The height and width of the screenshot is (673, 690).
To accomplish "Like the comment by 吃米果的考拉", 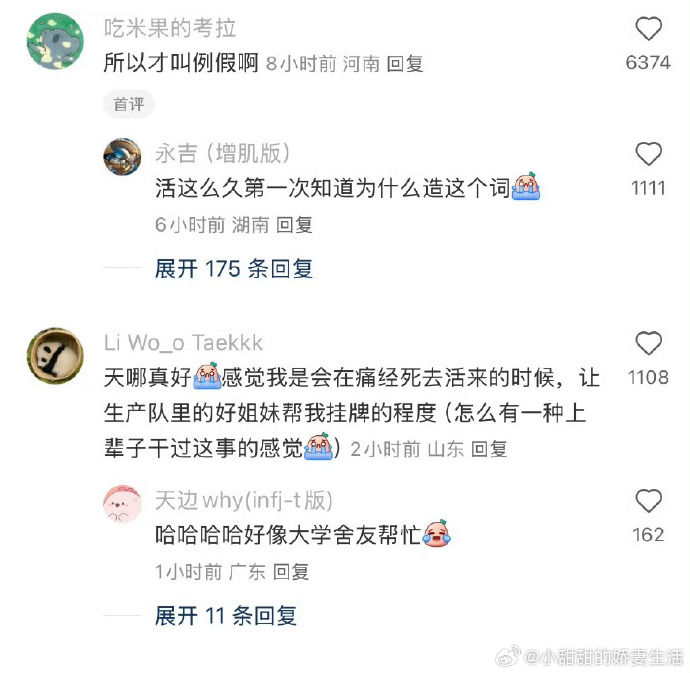I will click(x=648, y=29).
